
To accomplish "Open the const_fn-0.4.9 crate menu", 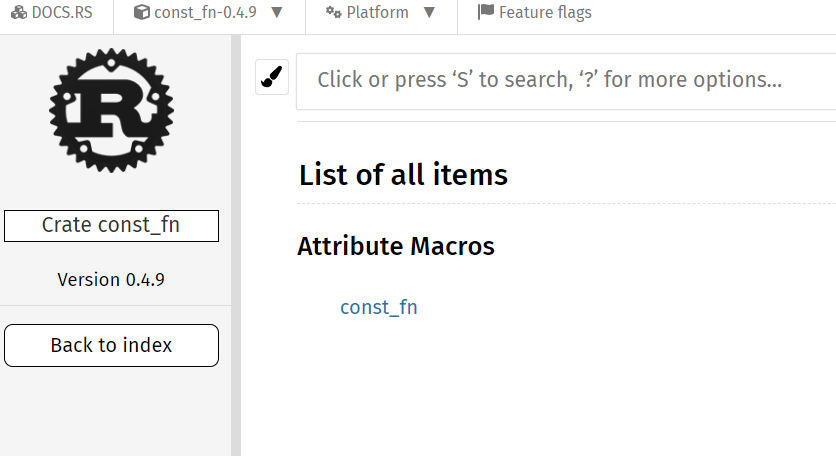I will (x=209, y=12).
